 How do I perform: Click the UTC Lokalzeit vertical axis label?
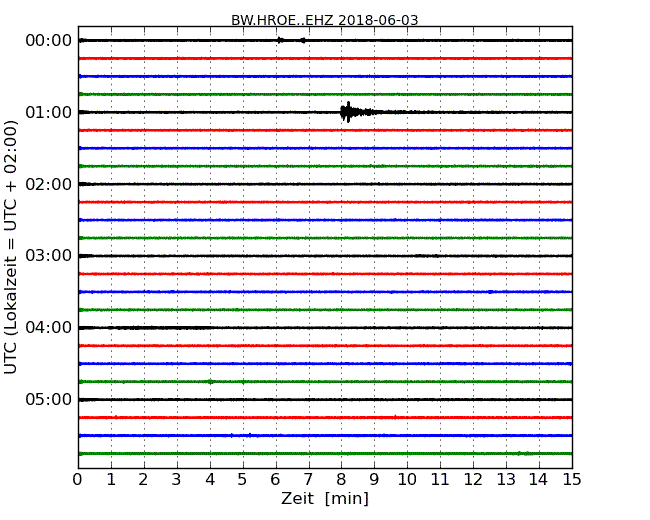point(10,247)
